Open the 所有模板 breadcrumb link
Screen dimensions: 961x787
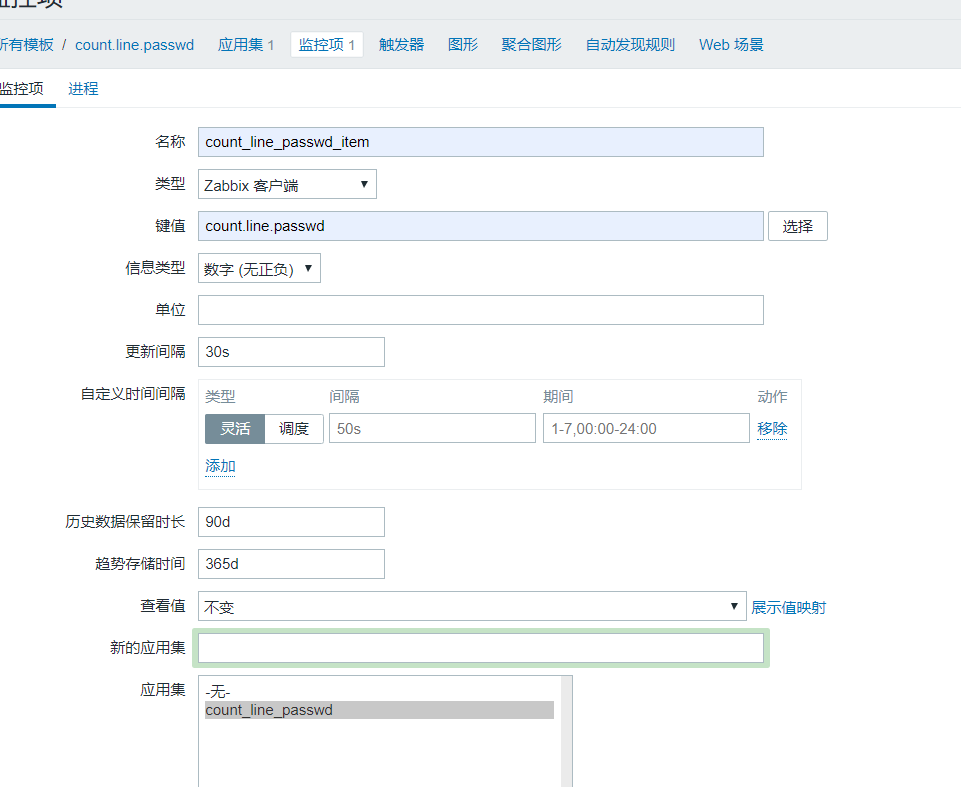26,45
